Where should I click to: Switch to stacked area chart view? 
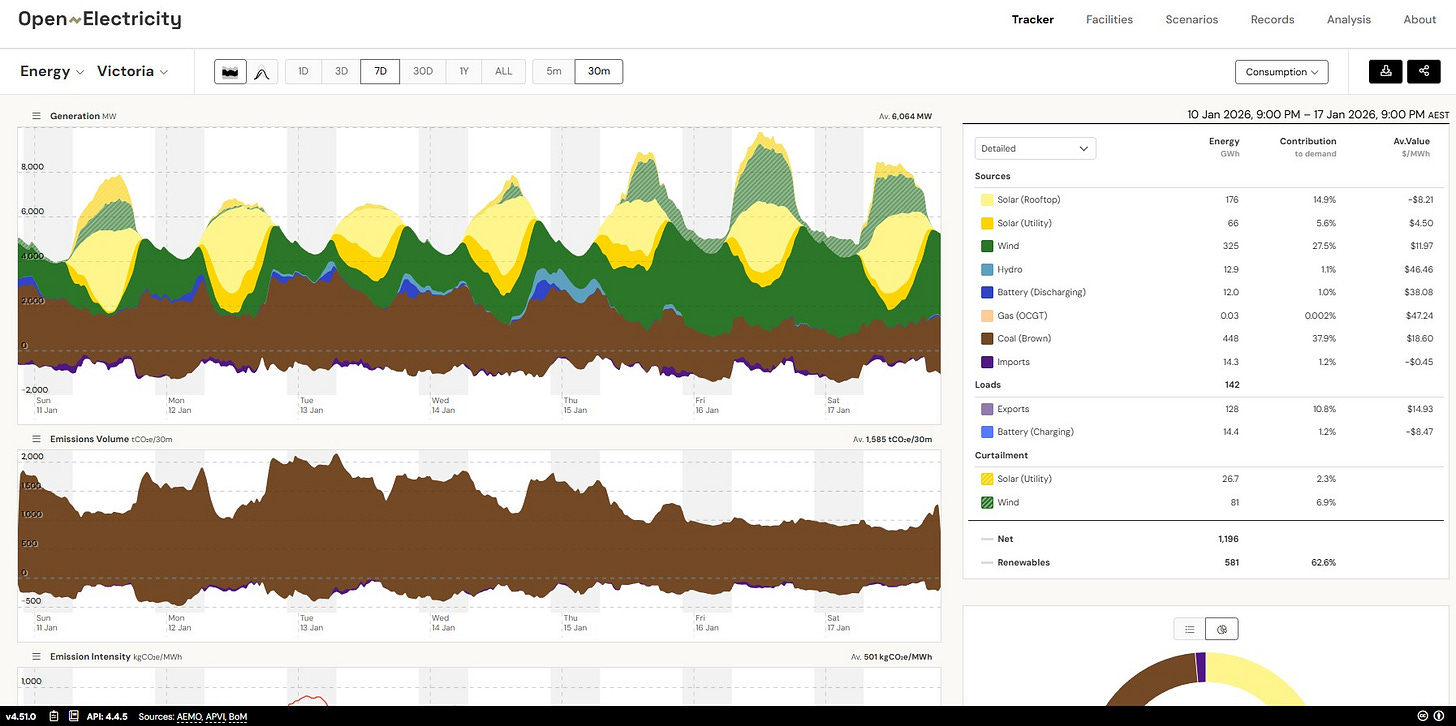230,72
